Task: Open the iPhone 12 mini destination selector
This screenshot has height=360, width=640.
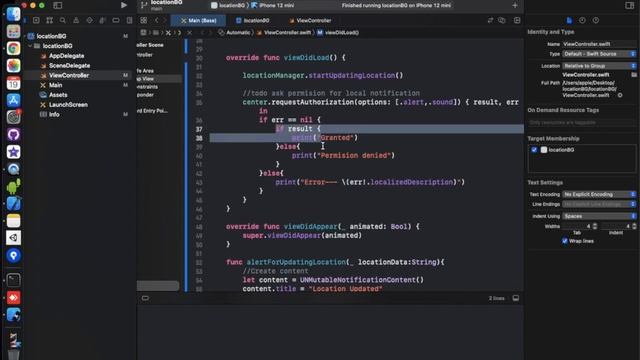Action: (272, 5)
